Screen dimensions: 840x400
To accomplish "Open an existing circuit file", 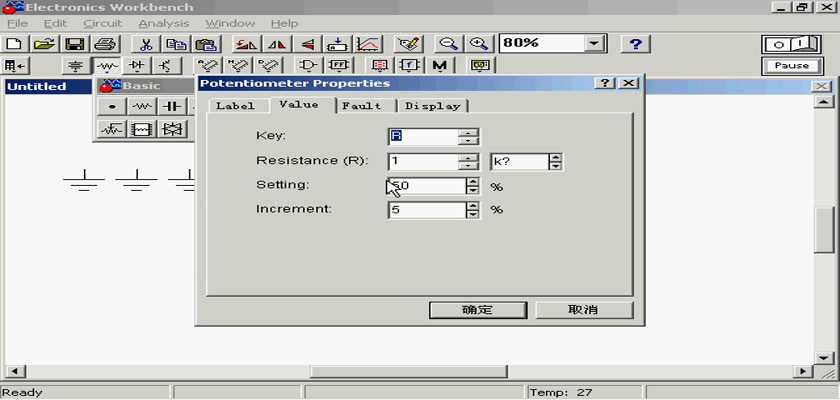I will (45, 44).
